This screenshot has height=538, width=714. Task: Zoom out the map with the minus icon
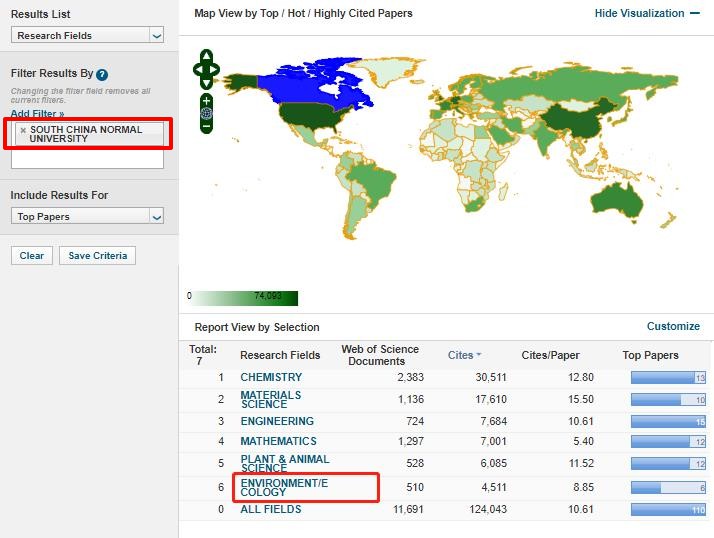pyautogui.click(x=206, y=126)
